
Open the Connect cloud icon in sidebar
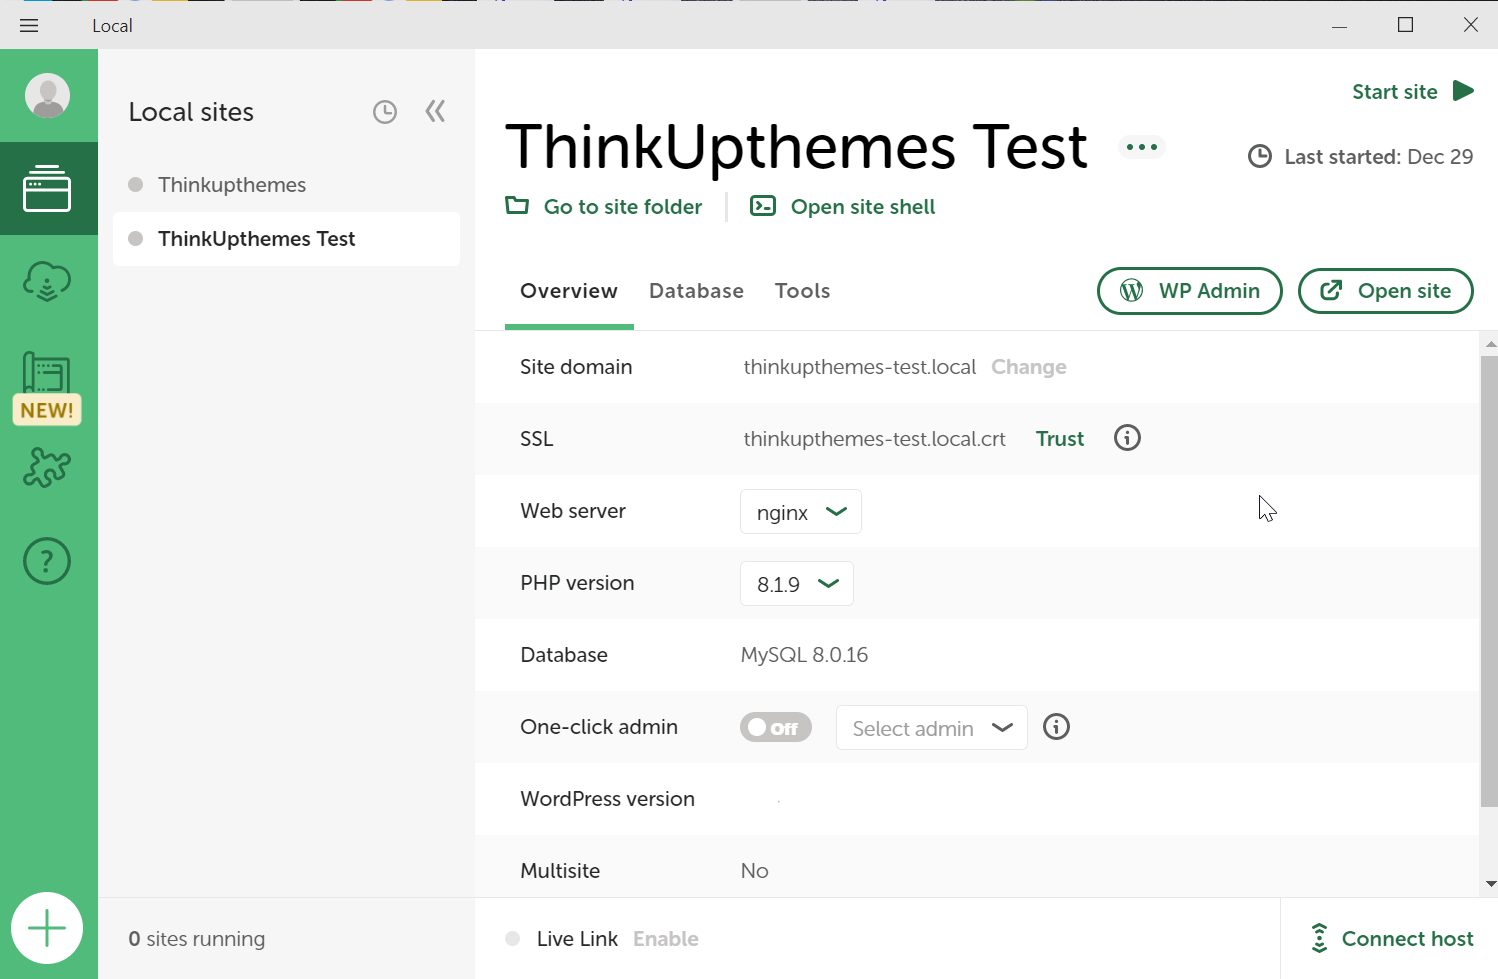(x=47, y=282)
